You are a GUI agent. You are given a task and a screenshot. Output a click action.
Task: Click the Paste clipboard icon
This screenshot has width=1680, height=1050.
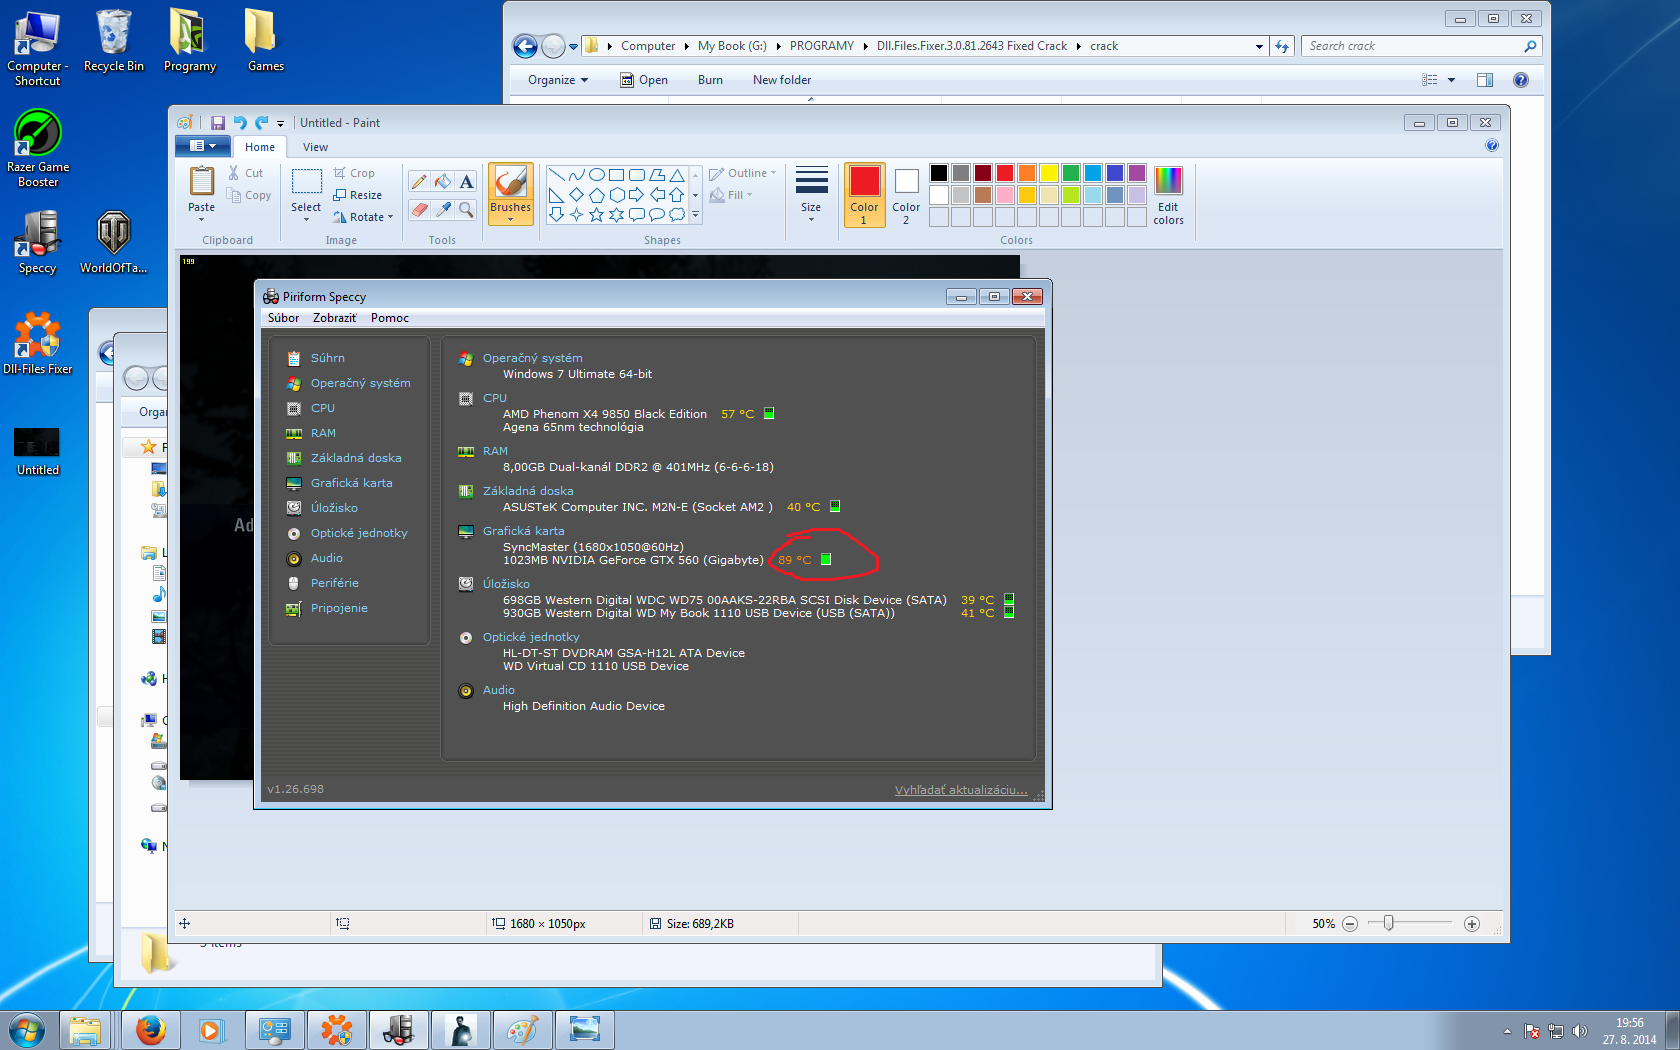point(202,181)
